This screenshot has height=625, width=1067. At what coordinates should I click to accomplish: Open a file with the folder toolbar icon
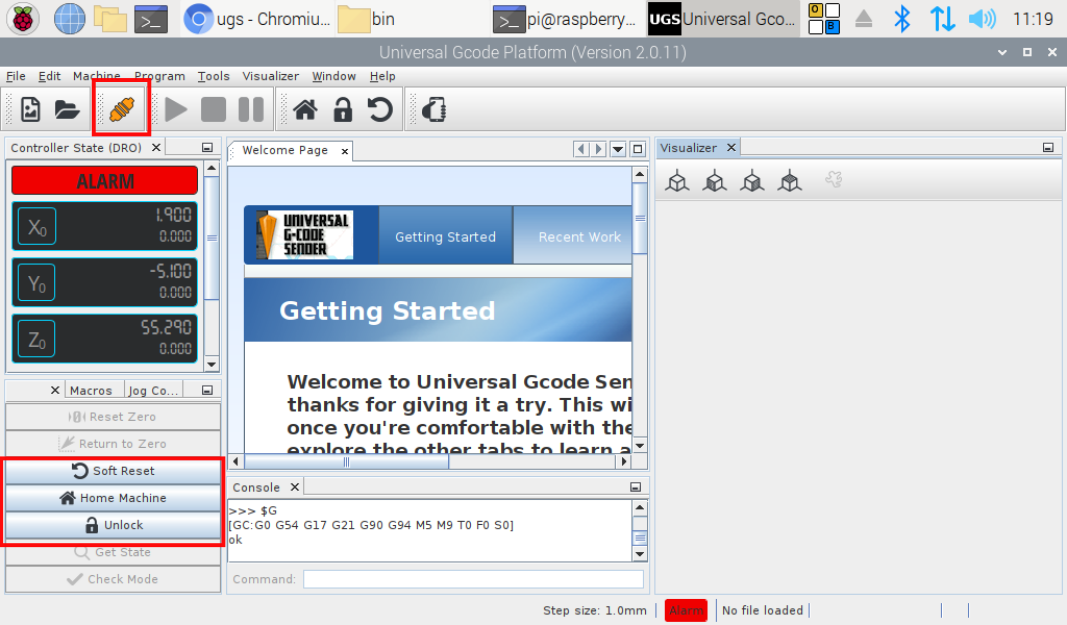point(67,110)
